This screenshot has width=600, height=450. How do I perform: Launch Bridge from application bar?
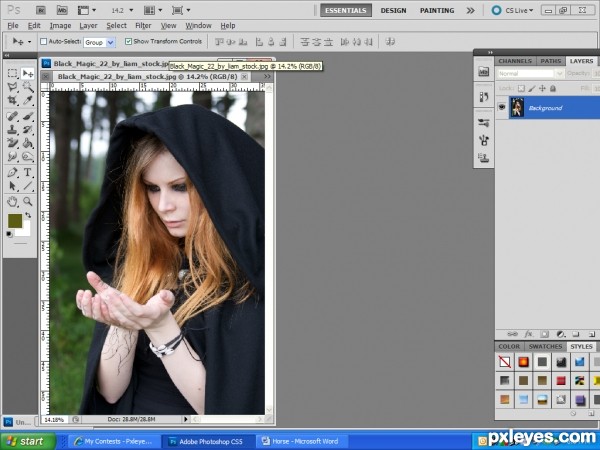(41, 10)
